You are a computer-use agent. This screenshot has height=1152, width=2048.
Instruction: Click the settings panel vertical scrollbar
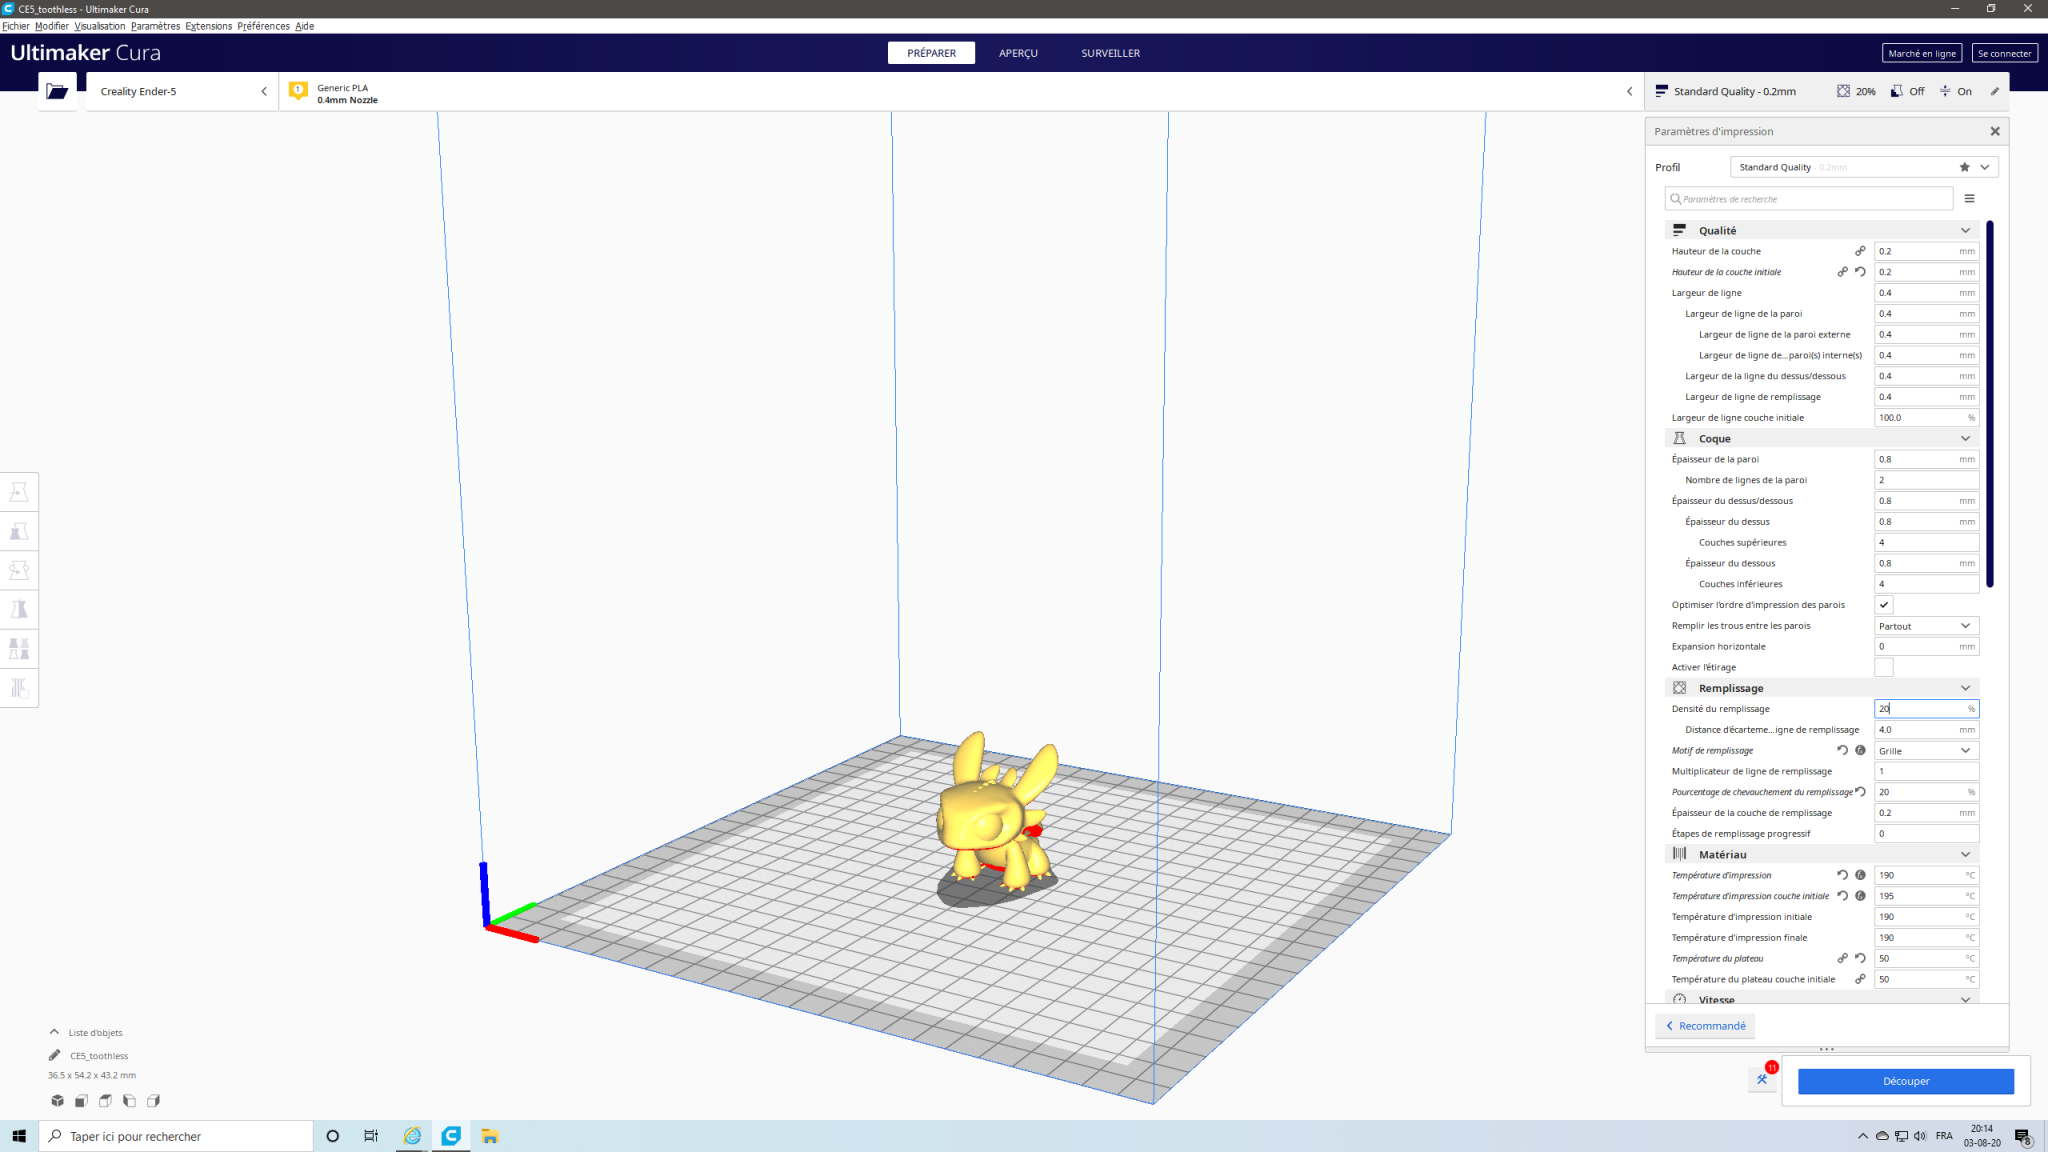click(1990, 403)
